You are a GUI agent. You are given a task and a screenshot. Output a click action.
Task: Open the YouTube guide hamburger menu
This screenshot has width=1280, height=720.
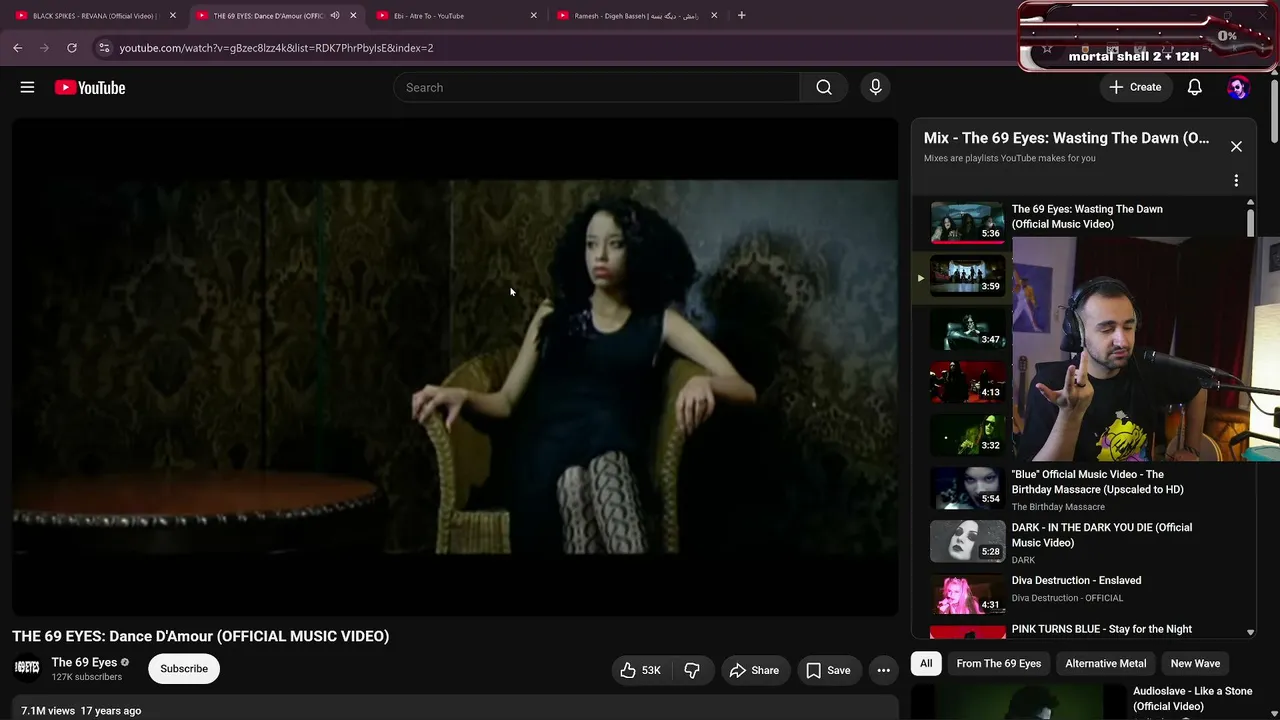coord(27,87)
